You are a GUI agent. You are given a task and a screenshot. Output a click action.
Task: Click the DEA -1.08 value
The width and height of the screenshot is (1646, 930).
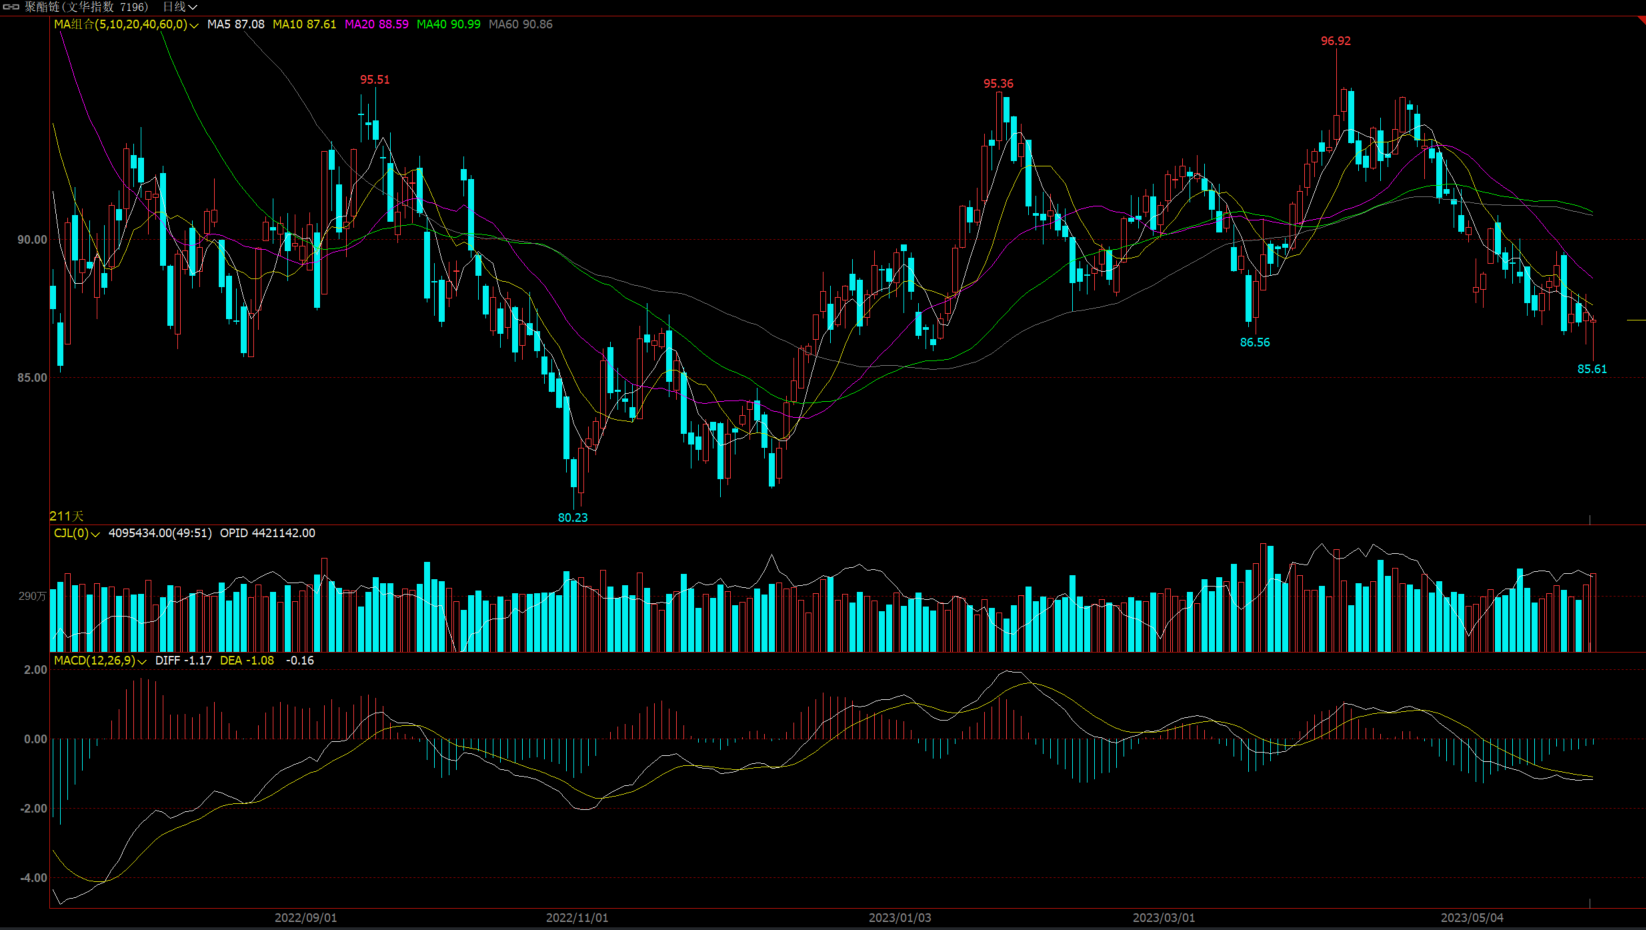246,660
